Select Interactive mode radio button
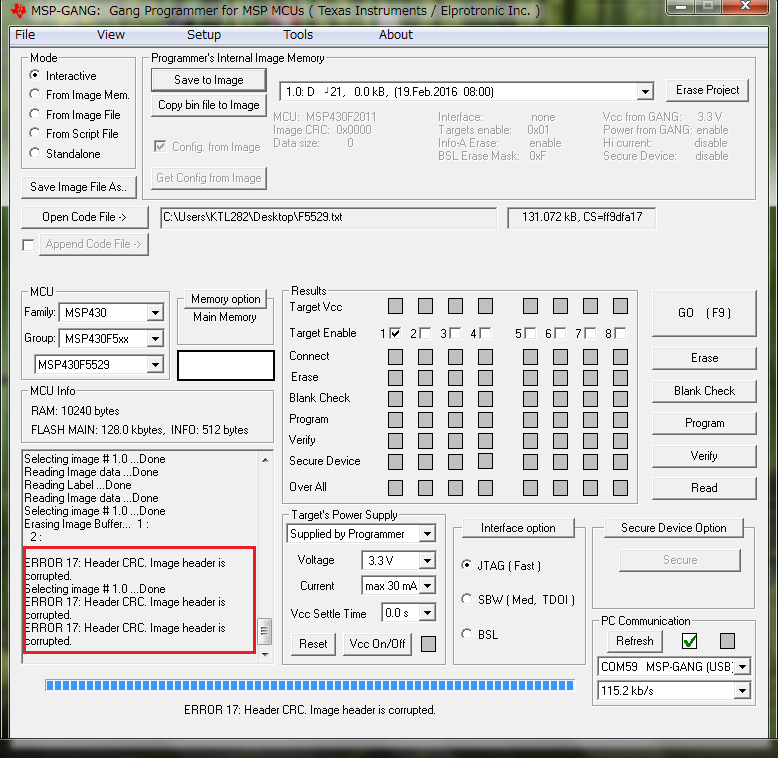 pyautogui.click(x=34, y=75)
